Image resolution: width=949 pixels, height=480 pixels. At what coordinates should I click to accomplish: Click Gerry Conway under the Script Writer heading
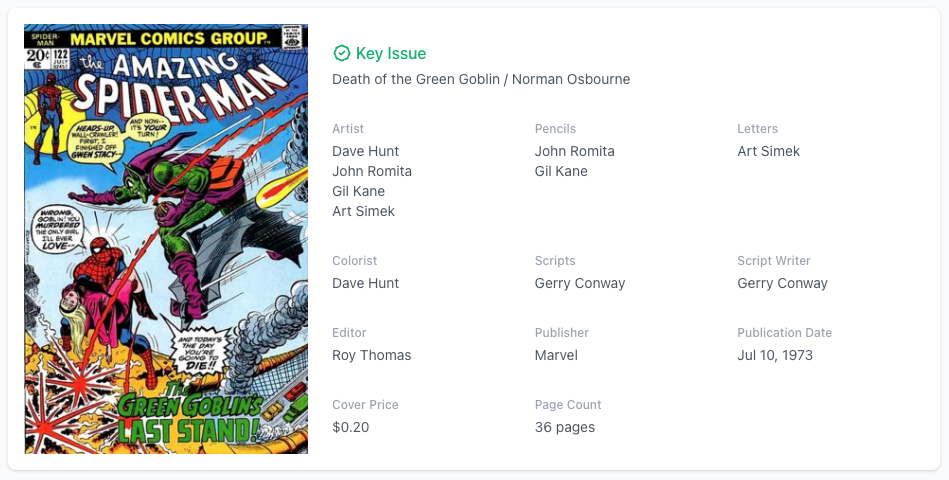[783, 283]
